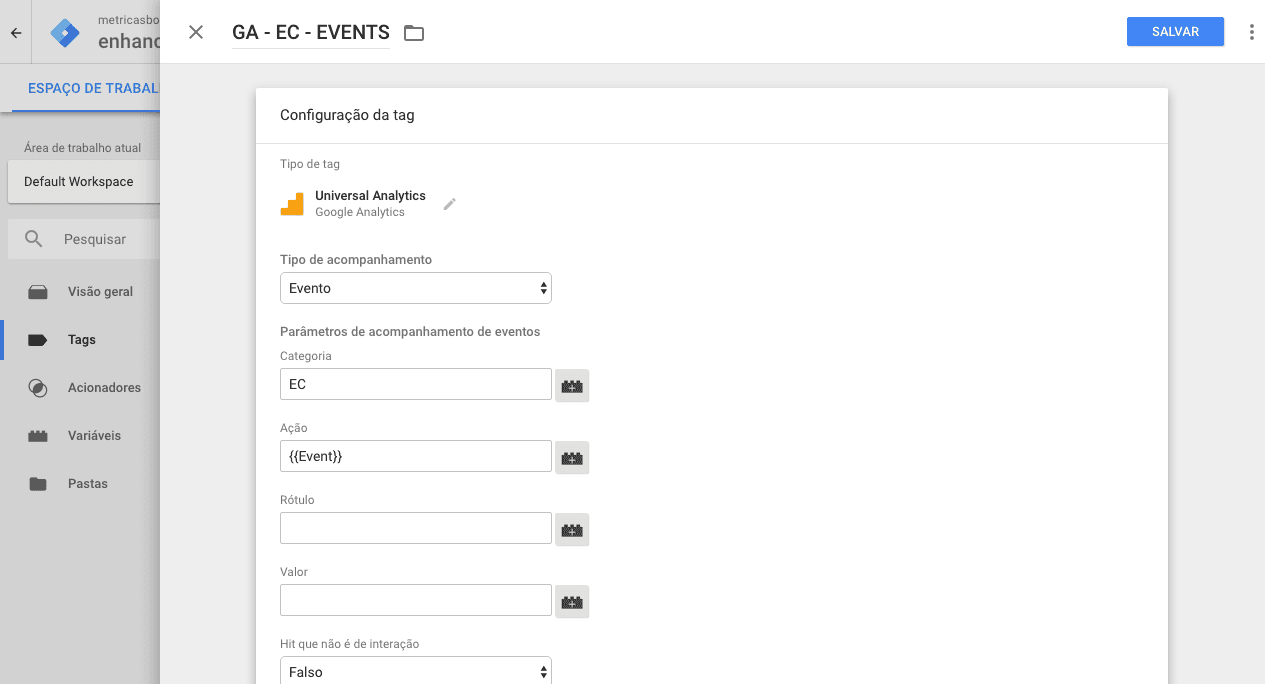
Task: Open the Tipo de acompanhamento dropdown
Action: (415, 287)
